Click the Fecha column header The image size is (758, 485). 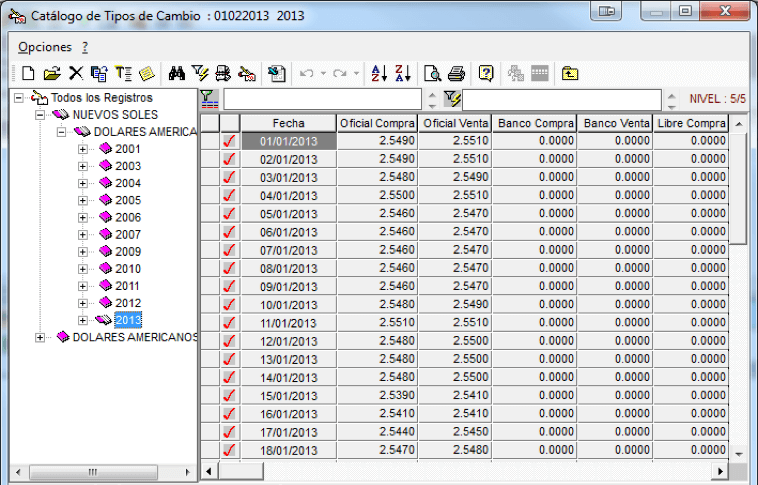(288, 123)
